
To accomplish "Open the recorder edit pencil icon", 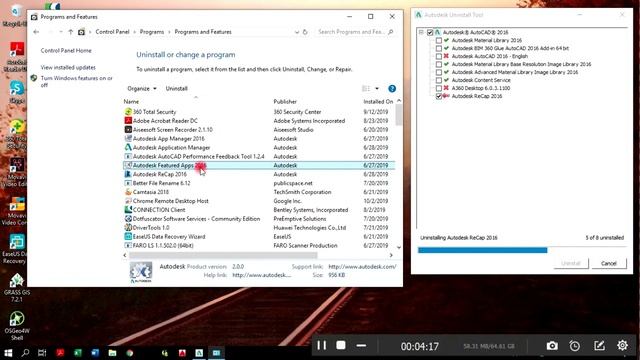I will [599, 346].
